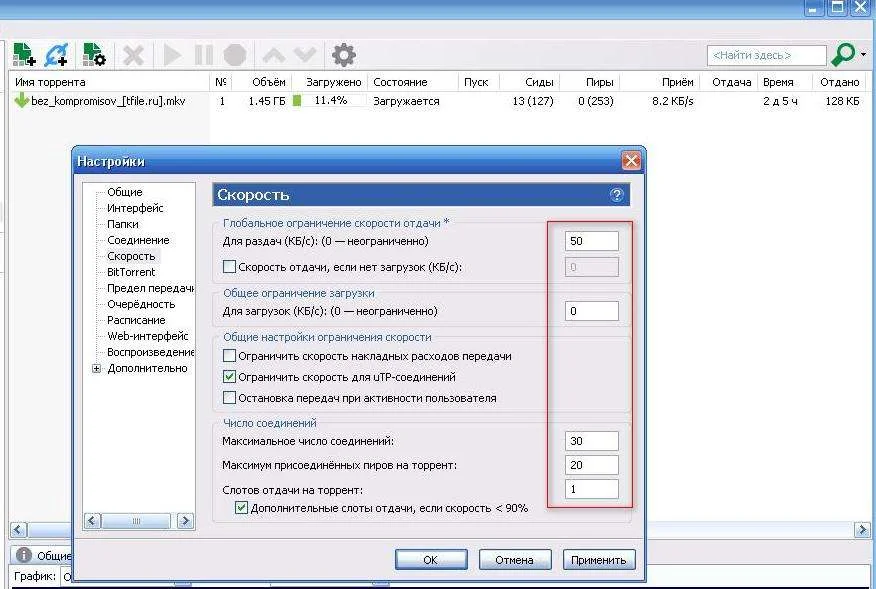Screen dimensions: 876x589
Task: Open Preferences via the gear icon
Action: (x=344, y=55)
